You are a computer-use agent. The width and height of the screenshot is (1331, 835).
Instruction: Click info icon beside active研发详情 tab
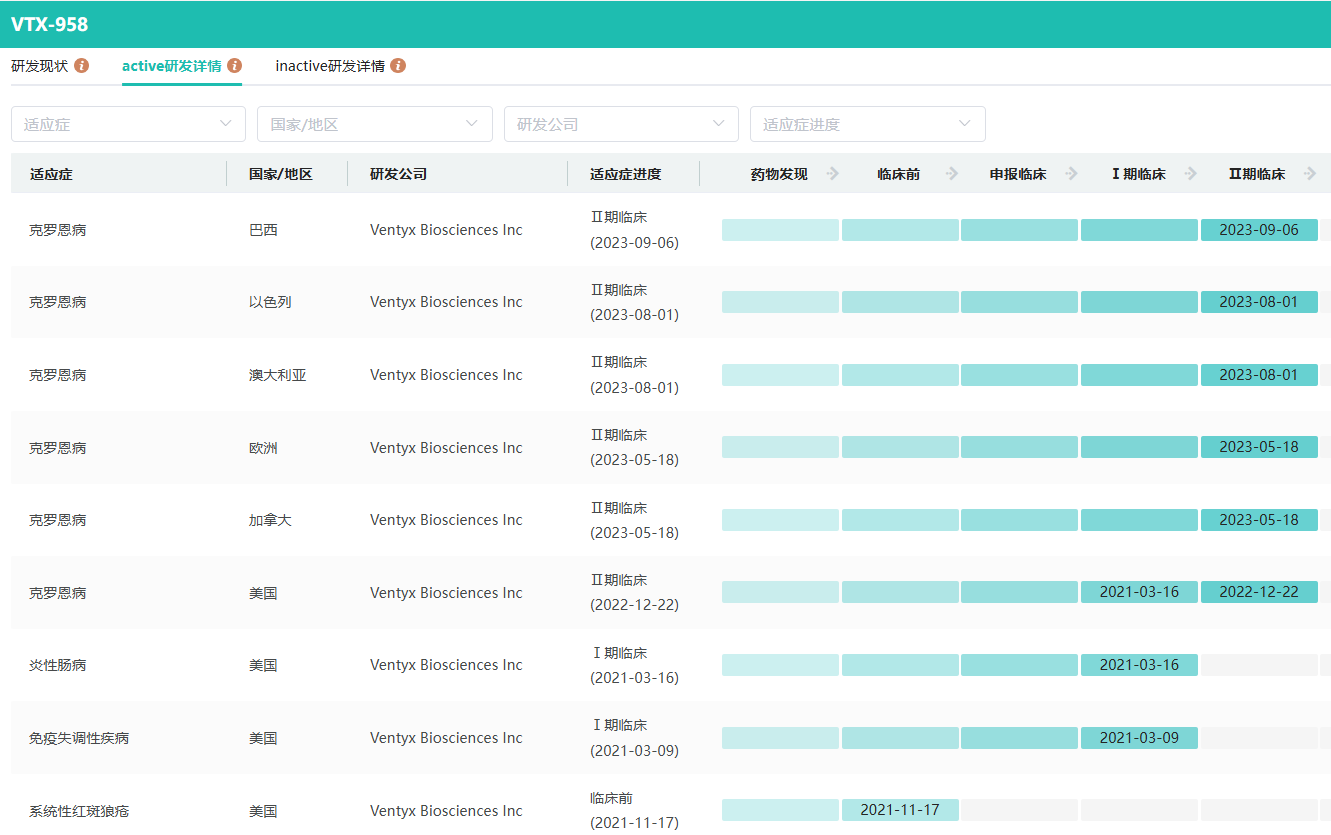(x=234, y=66)
